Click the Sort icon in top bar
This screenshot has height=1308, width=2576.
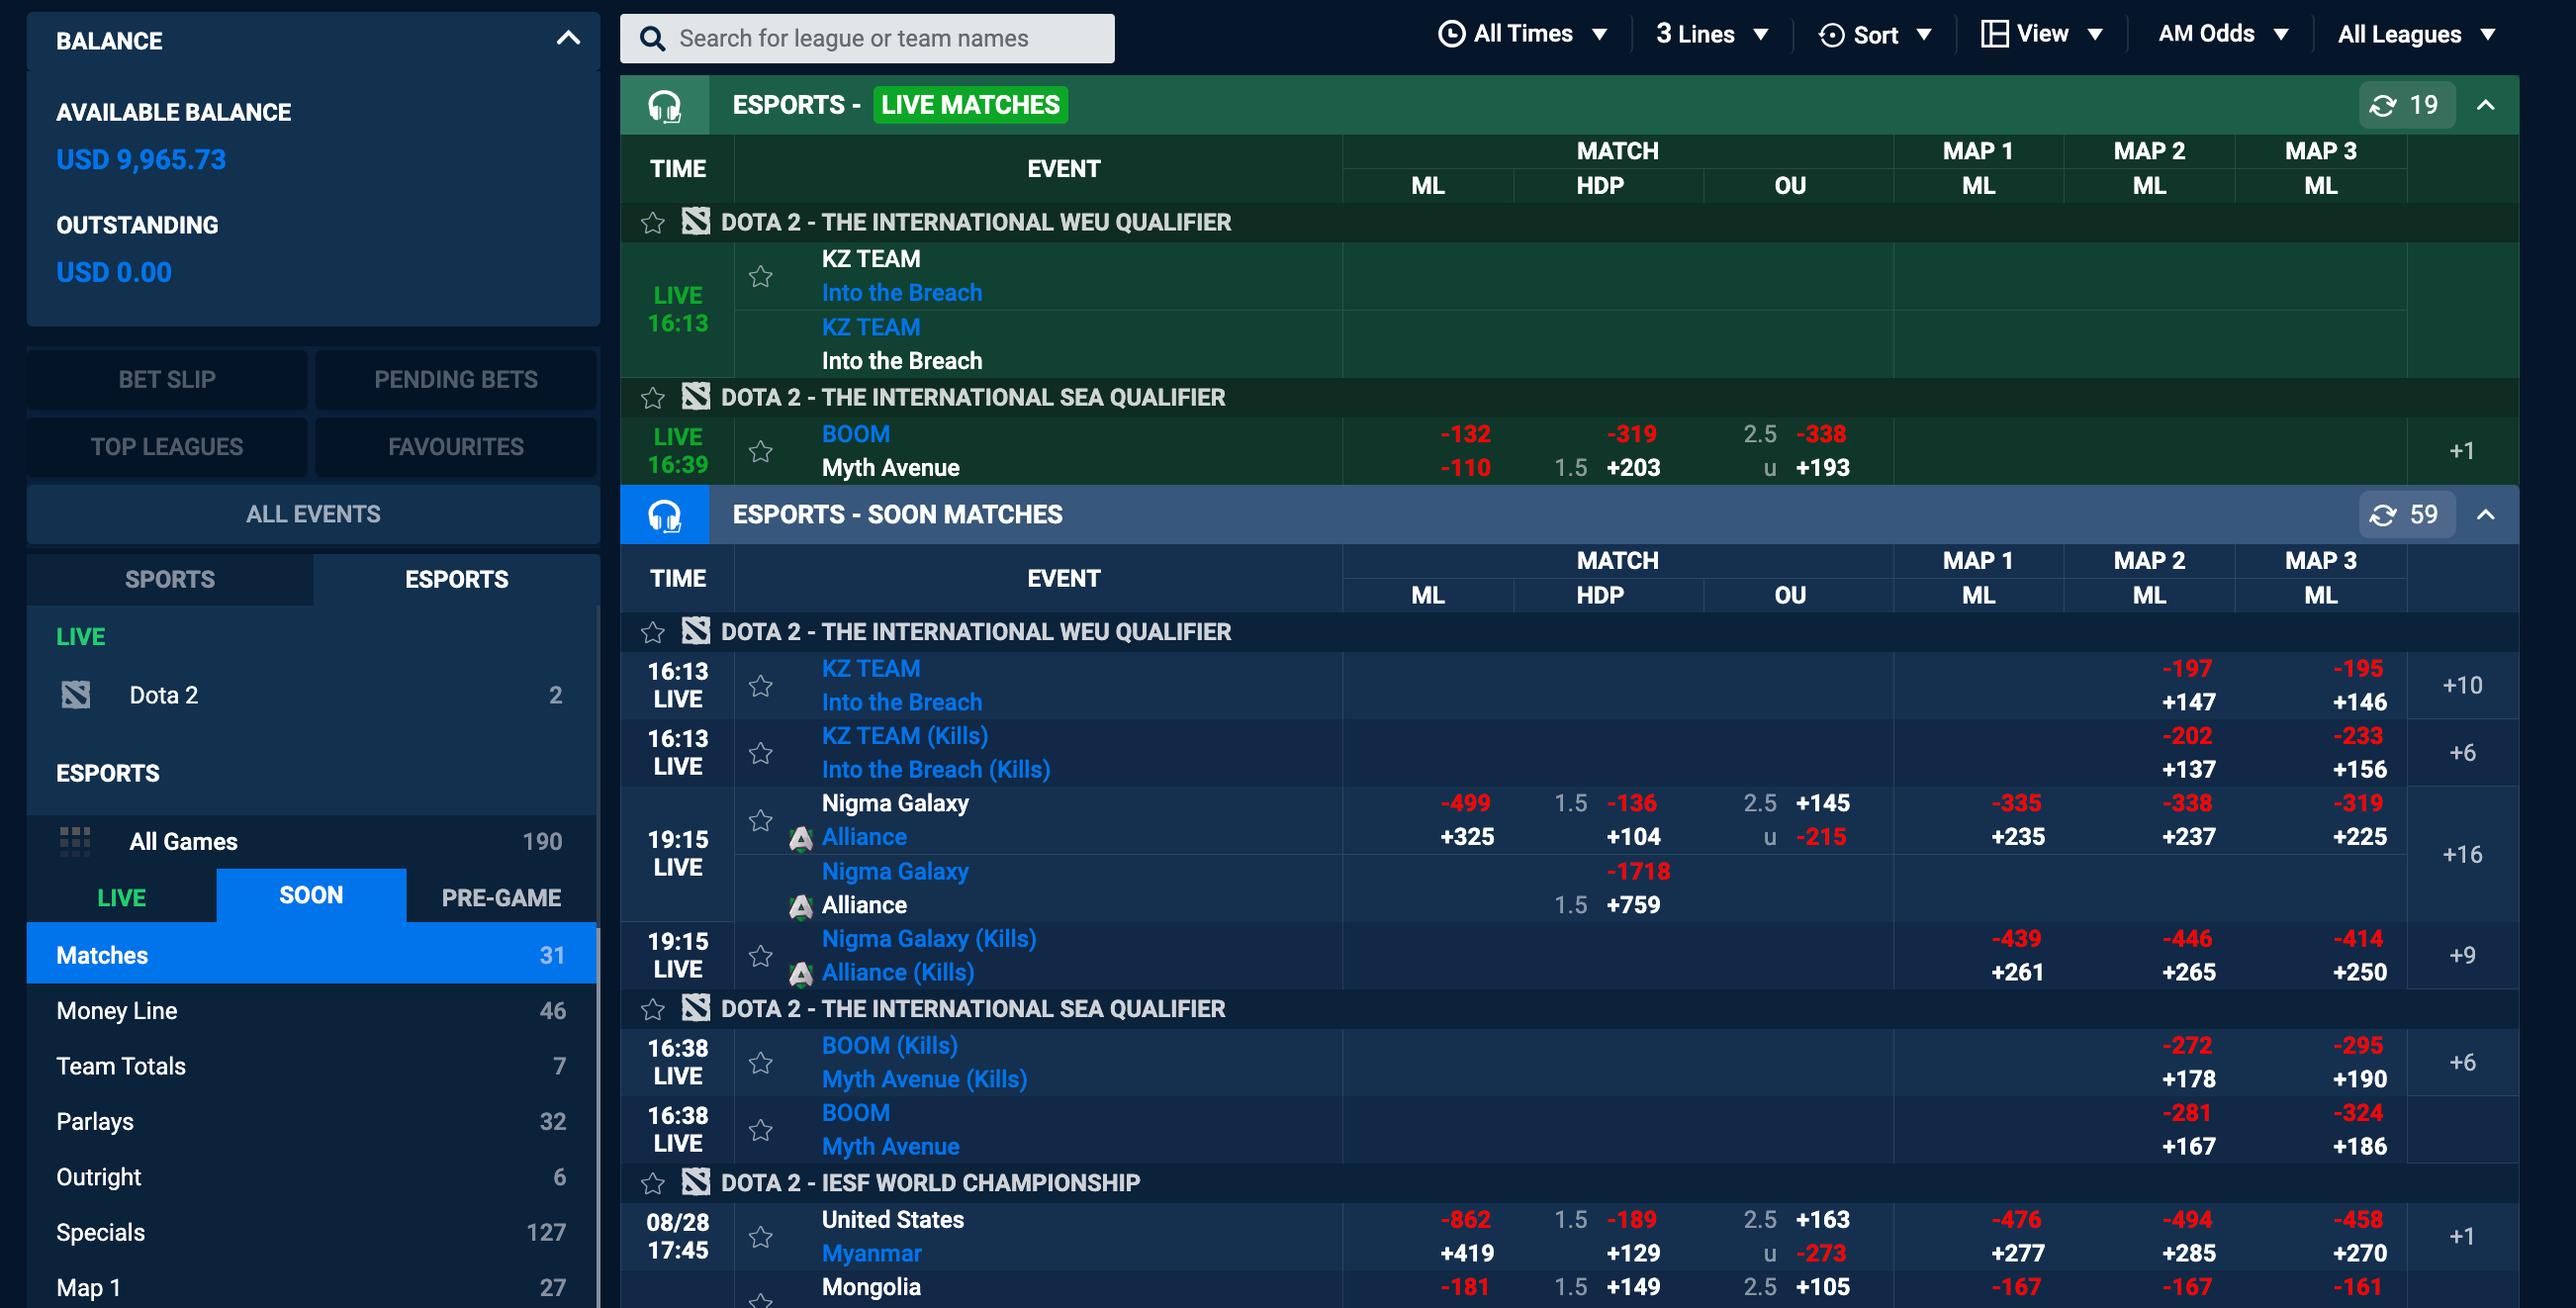coord(1831,35)
